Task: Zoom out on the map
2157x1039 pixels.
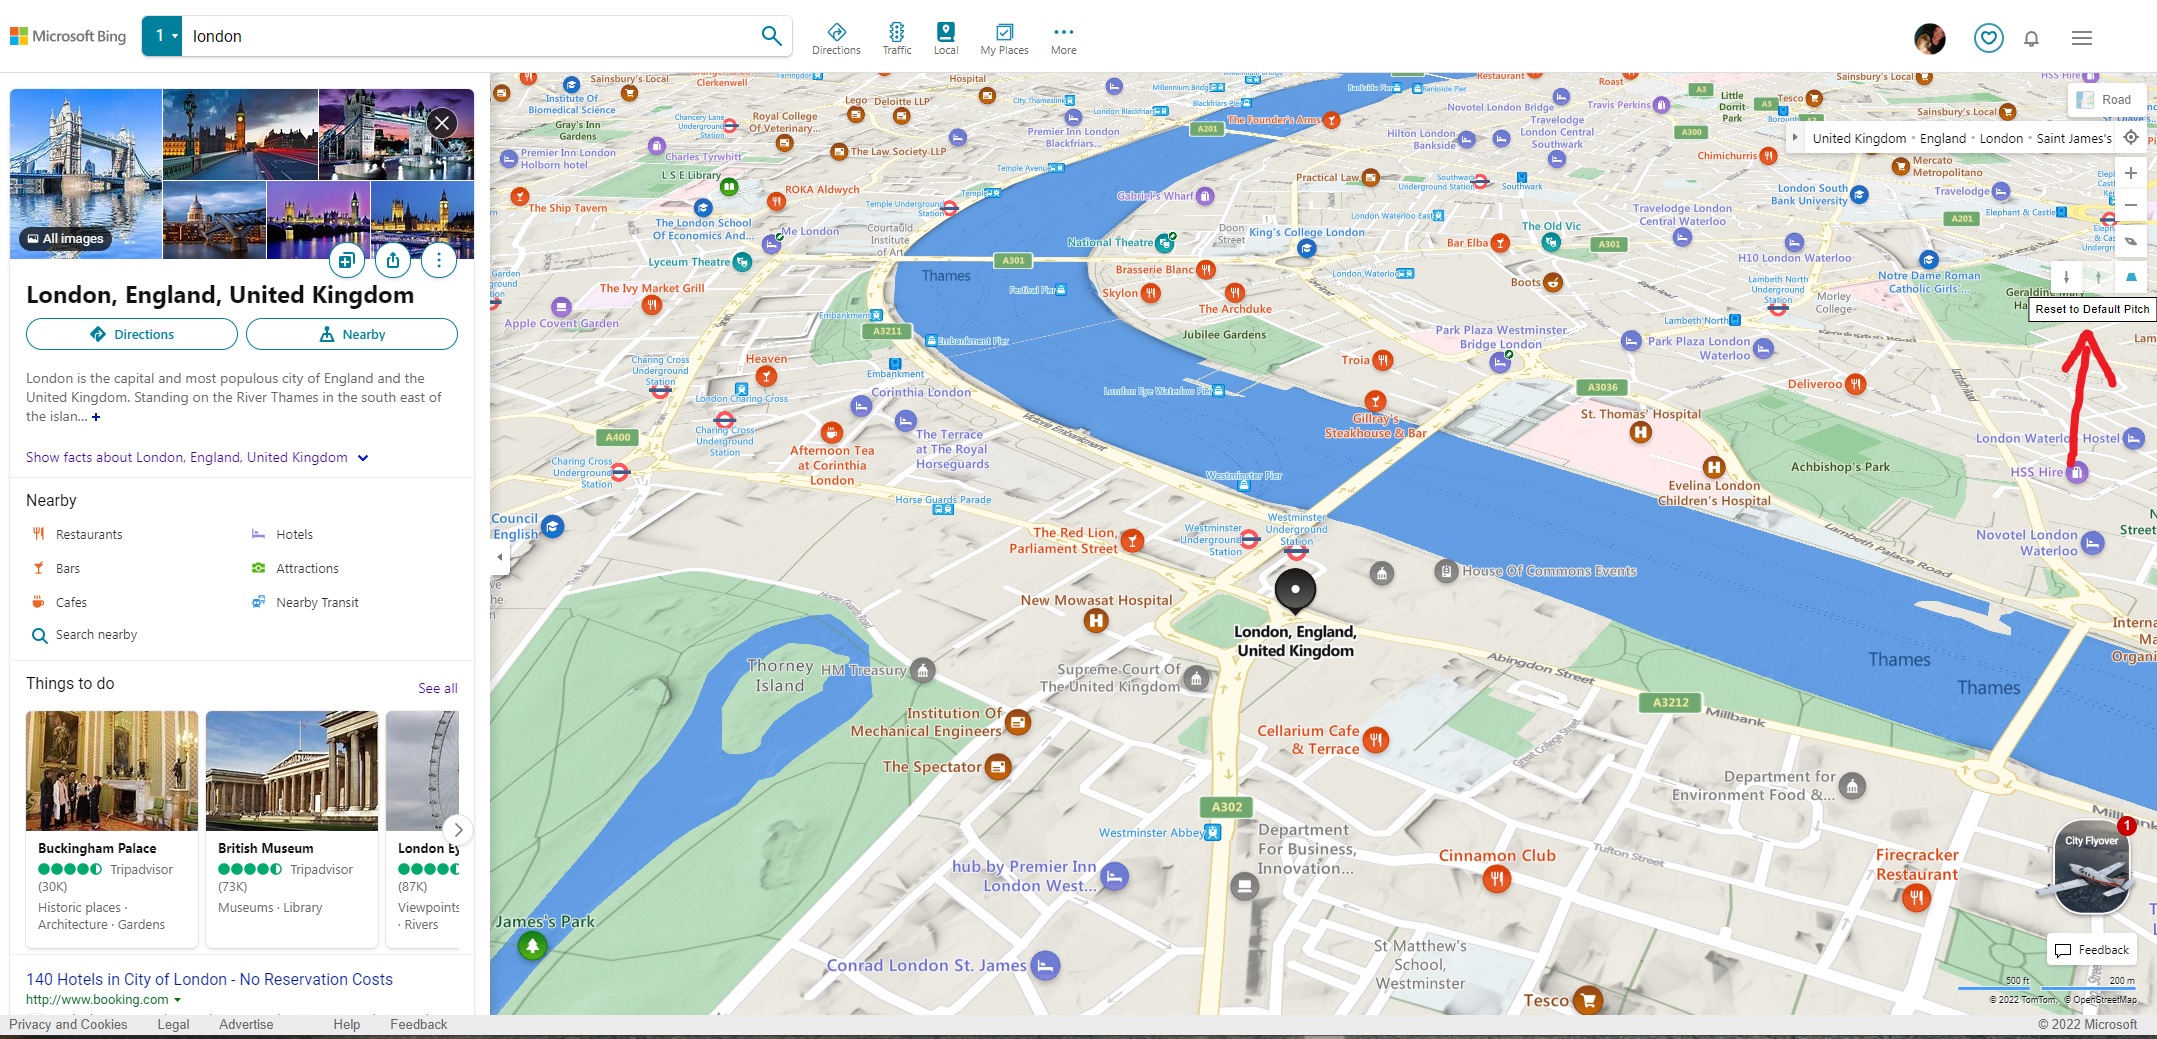Action: pyautogui.click(x=2131, y=205)
